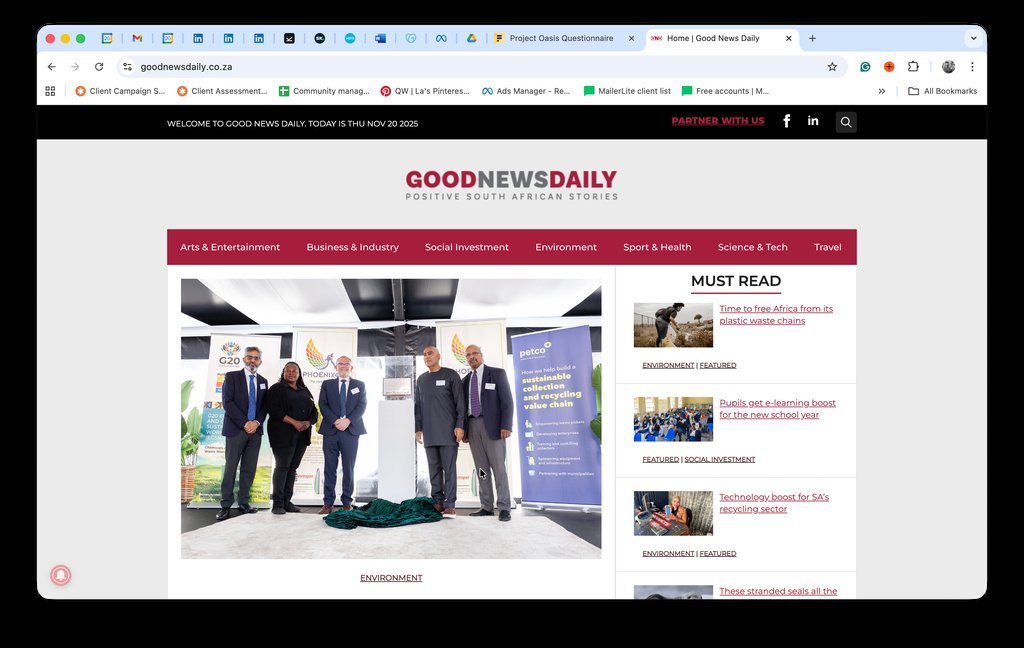The width and height of the screenshot is (1024, 648).
Task: Go forward in browser history
Action: click(x=75, y=67)
